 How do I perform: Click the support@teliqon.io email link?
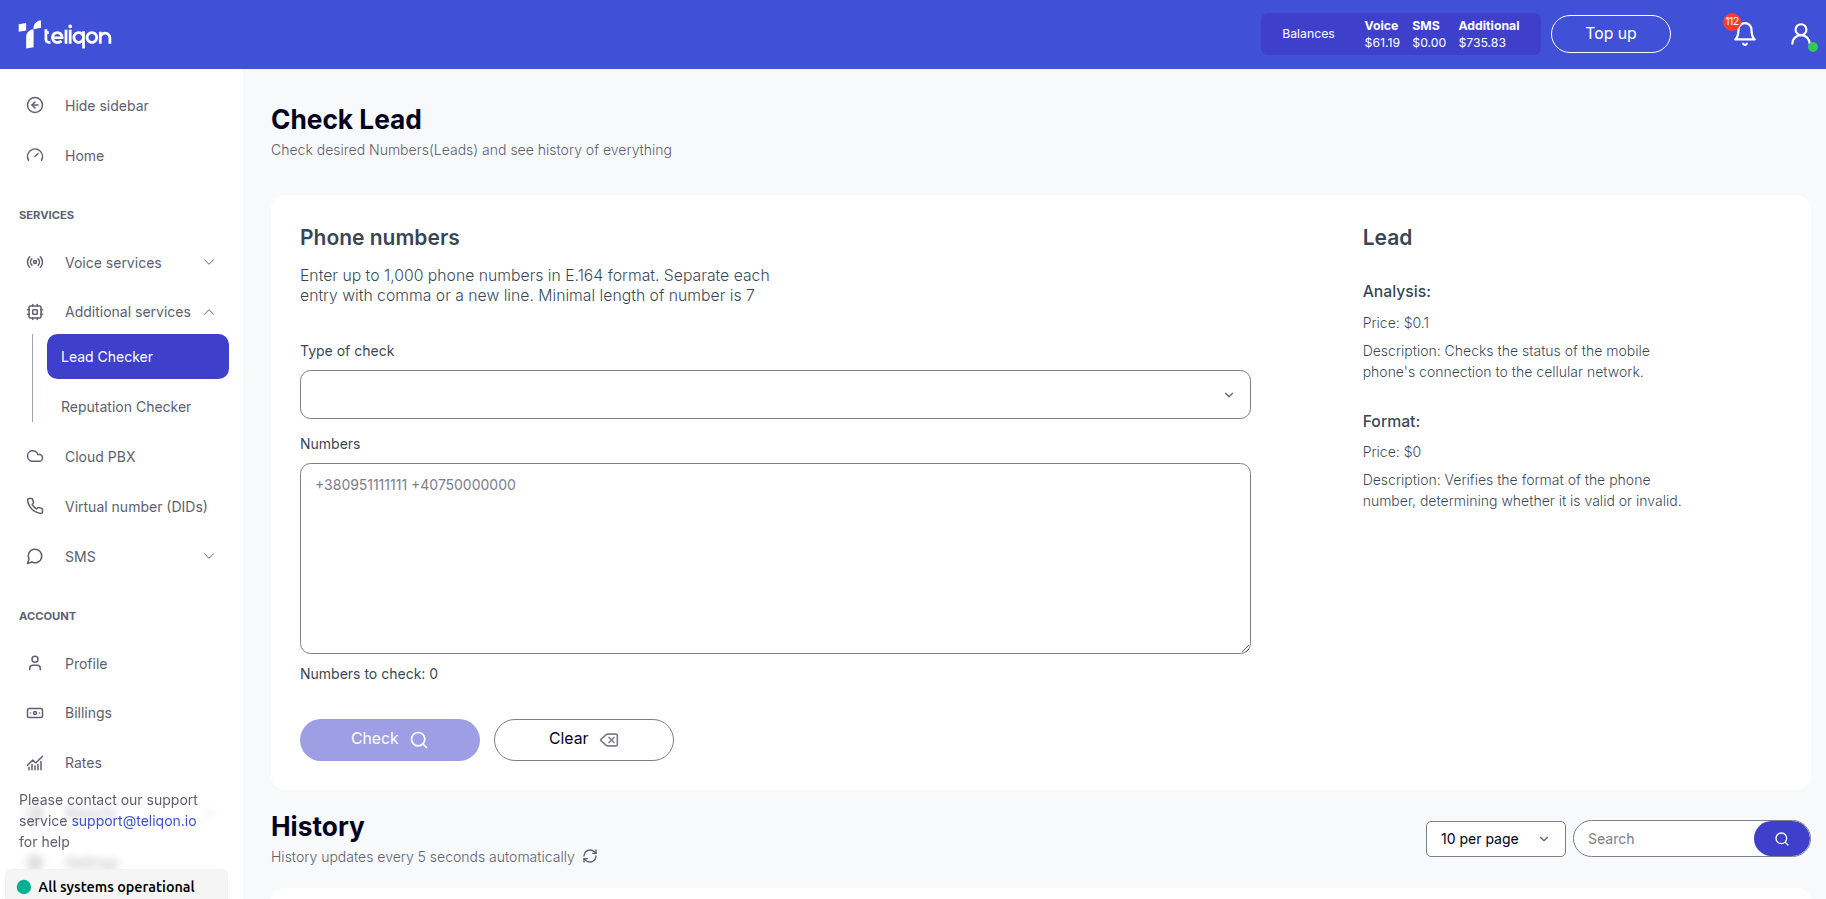134,821
